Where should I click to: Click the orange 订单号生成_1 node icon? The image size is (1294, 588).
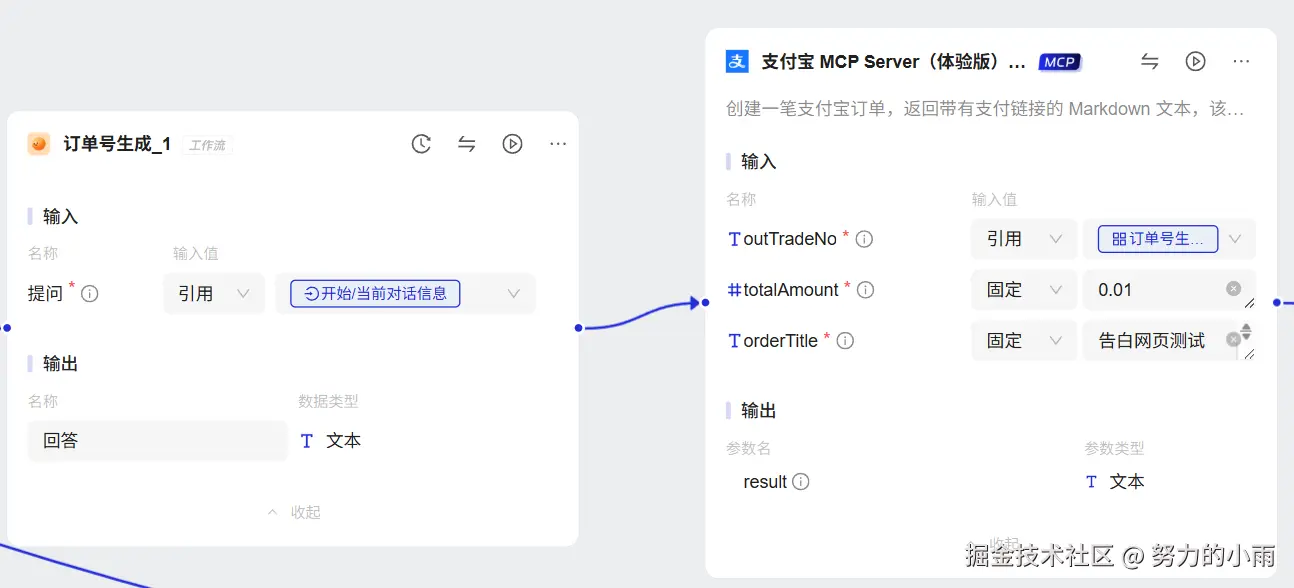click(39, 144)
